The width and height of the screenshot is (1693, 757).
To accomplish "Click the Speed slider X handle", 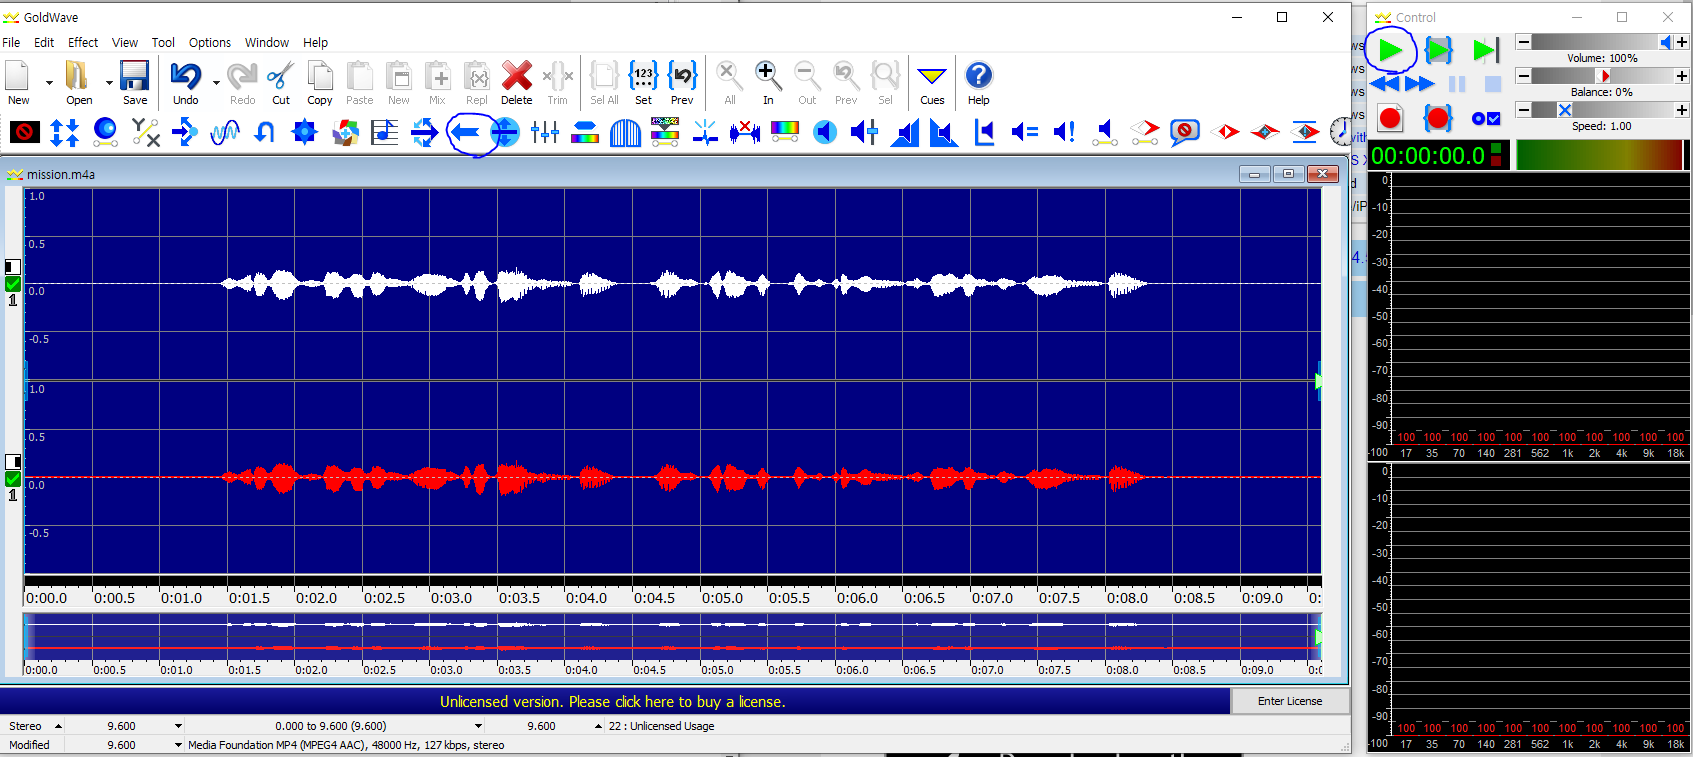I will (1565, 110).
